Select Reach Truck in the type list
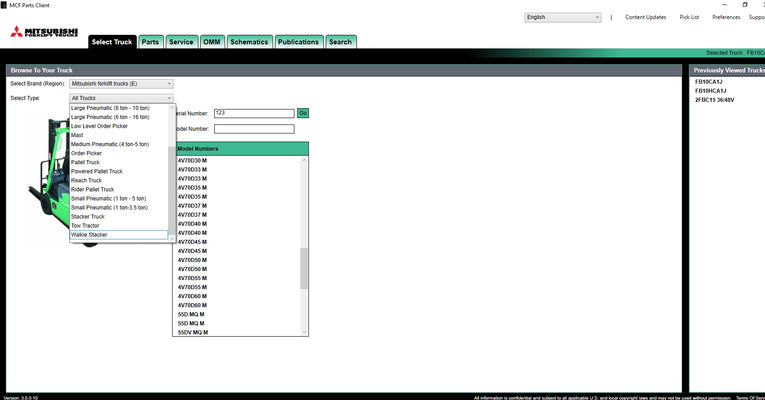 point(87,180)
